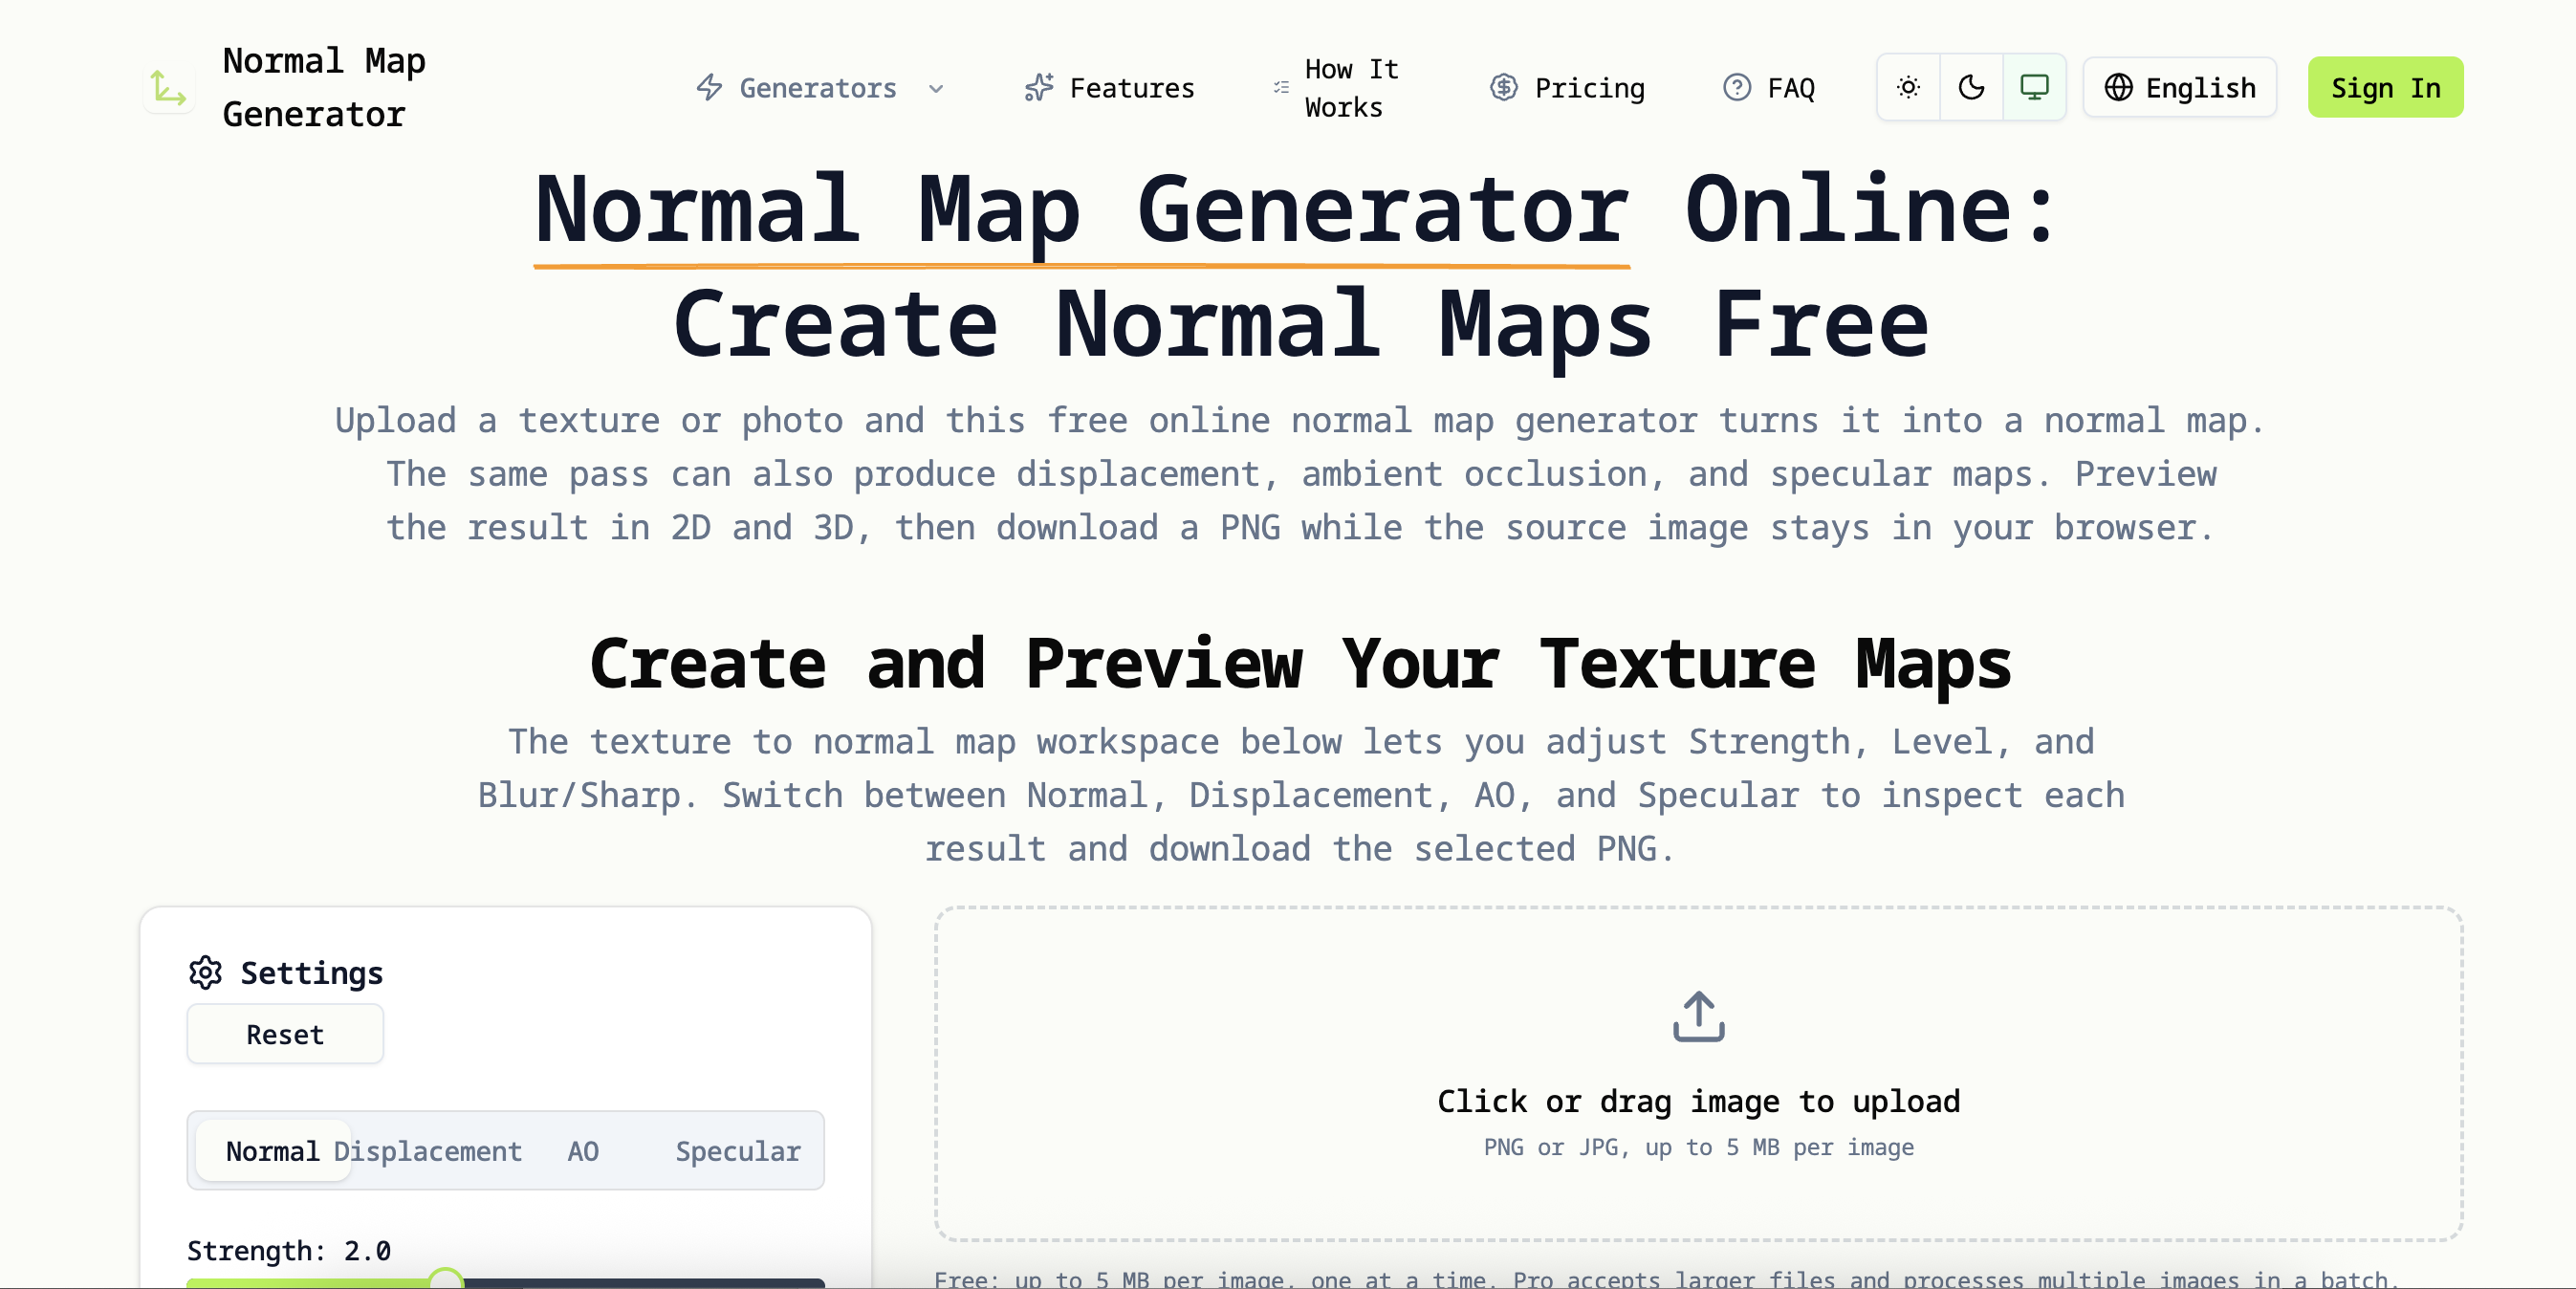The width and height of the screenshot is (2576, 1289).
Task: Click 'Click or drag image to upload' text
Action: coord(1698,1101)
